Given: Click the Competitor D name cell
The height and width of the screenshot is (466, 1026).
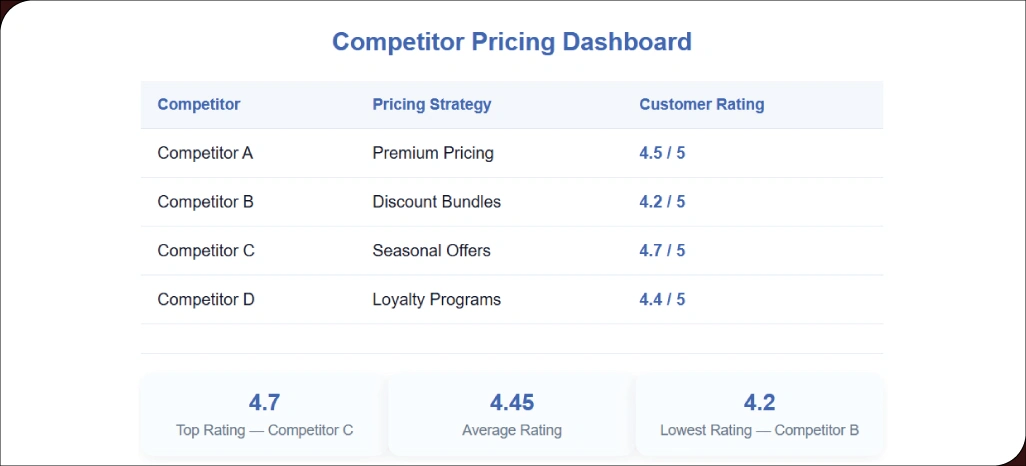Looking at the screenshot, I should 206,299.
